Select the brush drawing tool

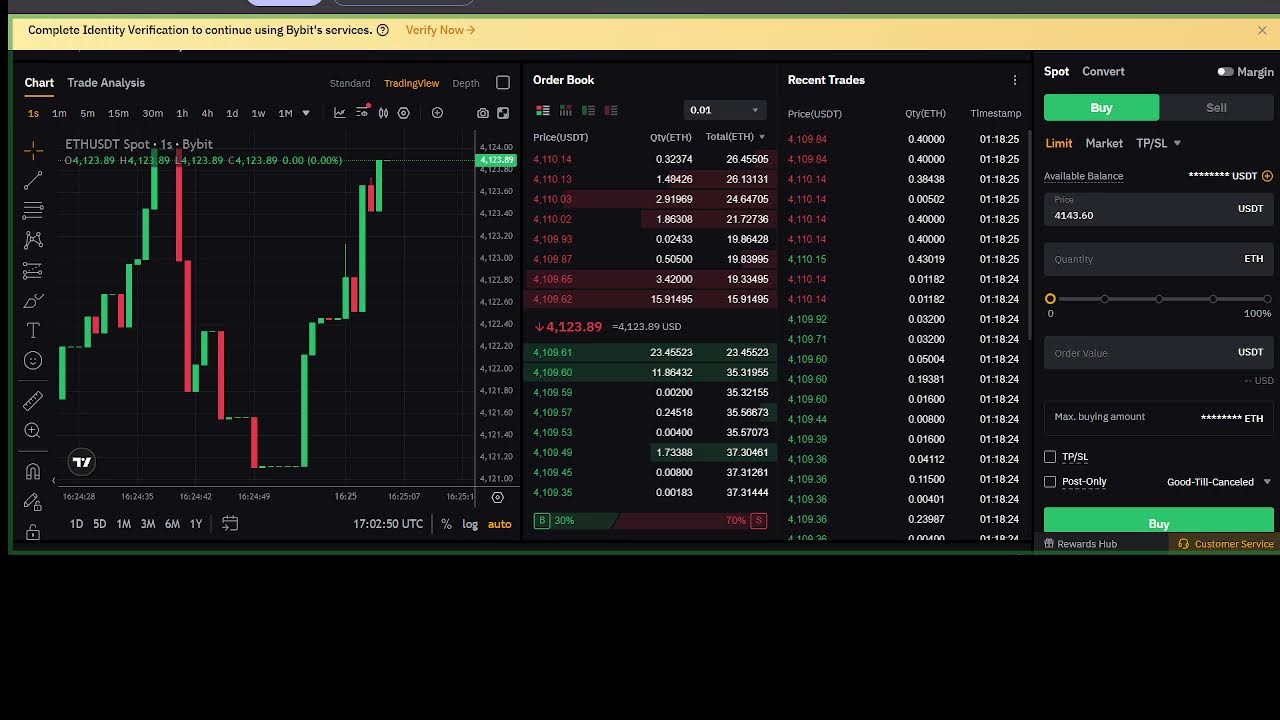coord(33,301)
